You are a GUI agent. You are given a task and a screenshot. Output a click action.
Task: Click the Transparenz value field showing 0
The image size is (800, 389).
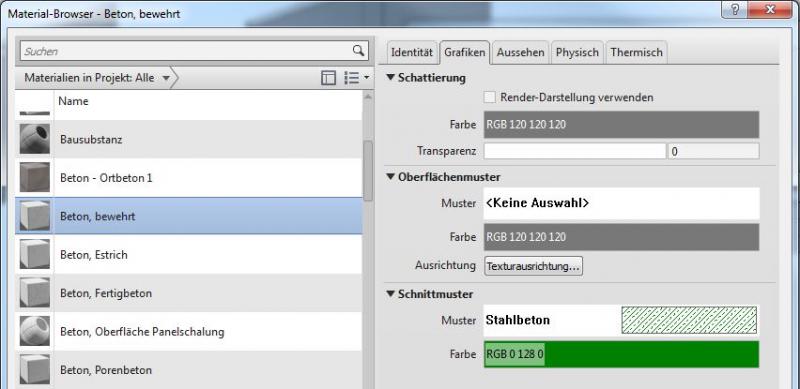pyautogui.click(x=713, y=151)
